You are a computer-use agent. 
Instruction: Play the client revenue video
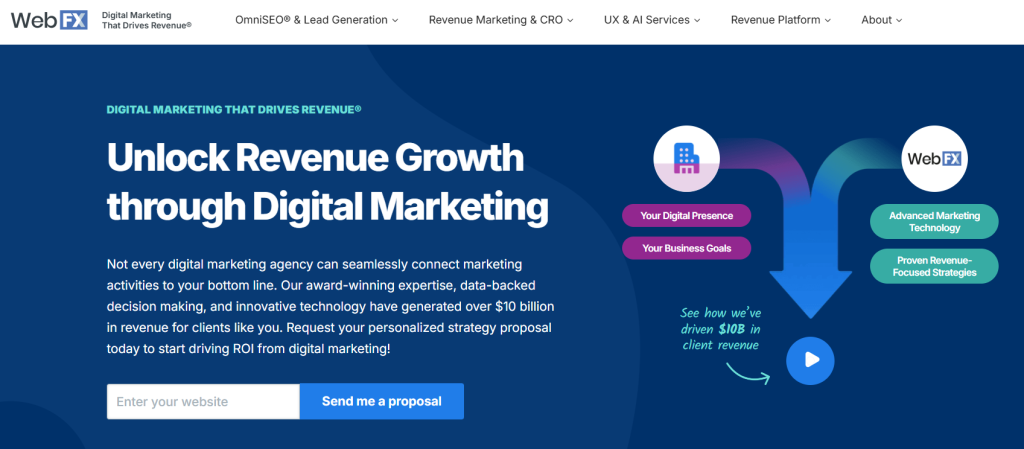click(810, 360)
